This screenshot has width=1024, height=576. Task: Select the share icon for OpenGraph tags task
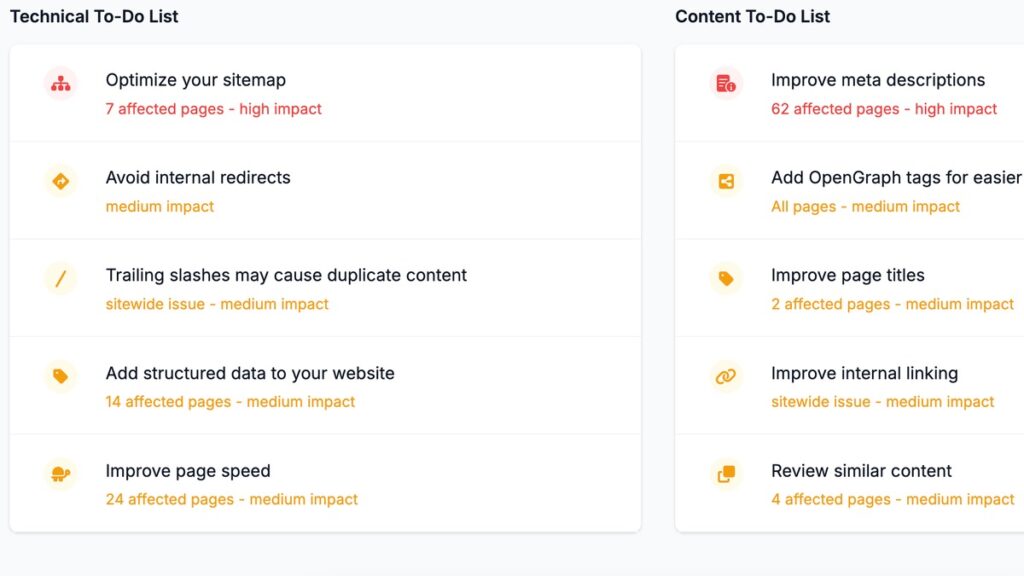[x=725, y=182]
